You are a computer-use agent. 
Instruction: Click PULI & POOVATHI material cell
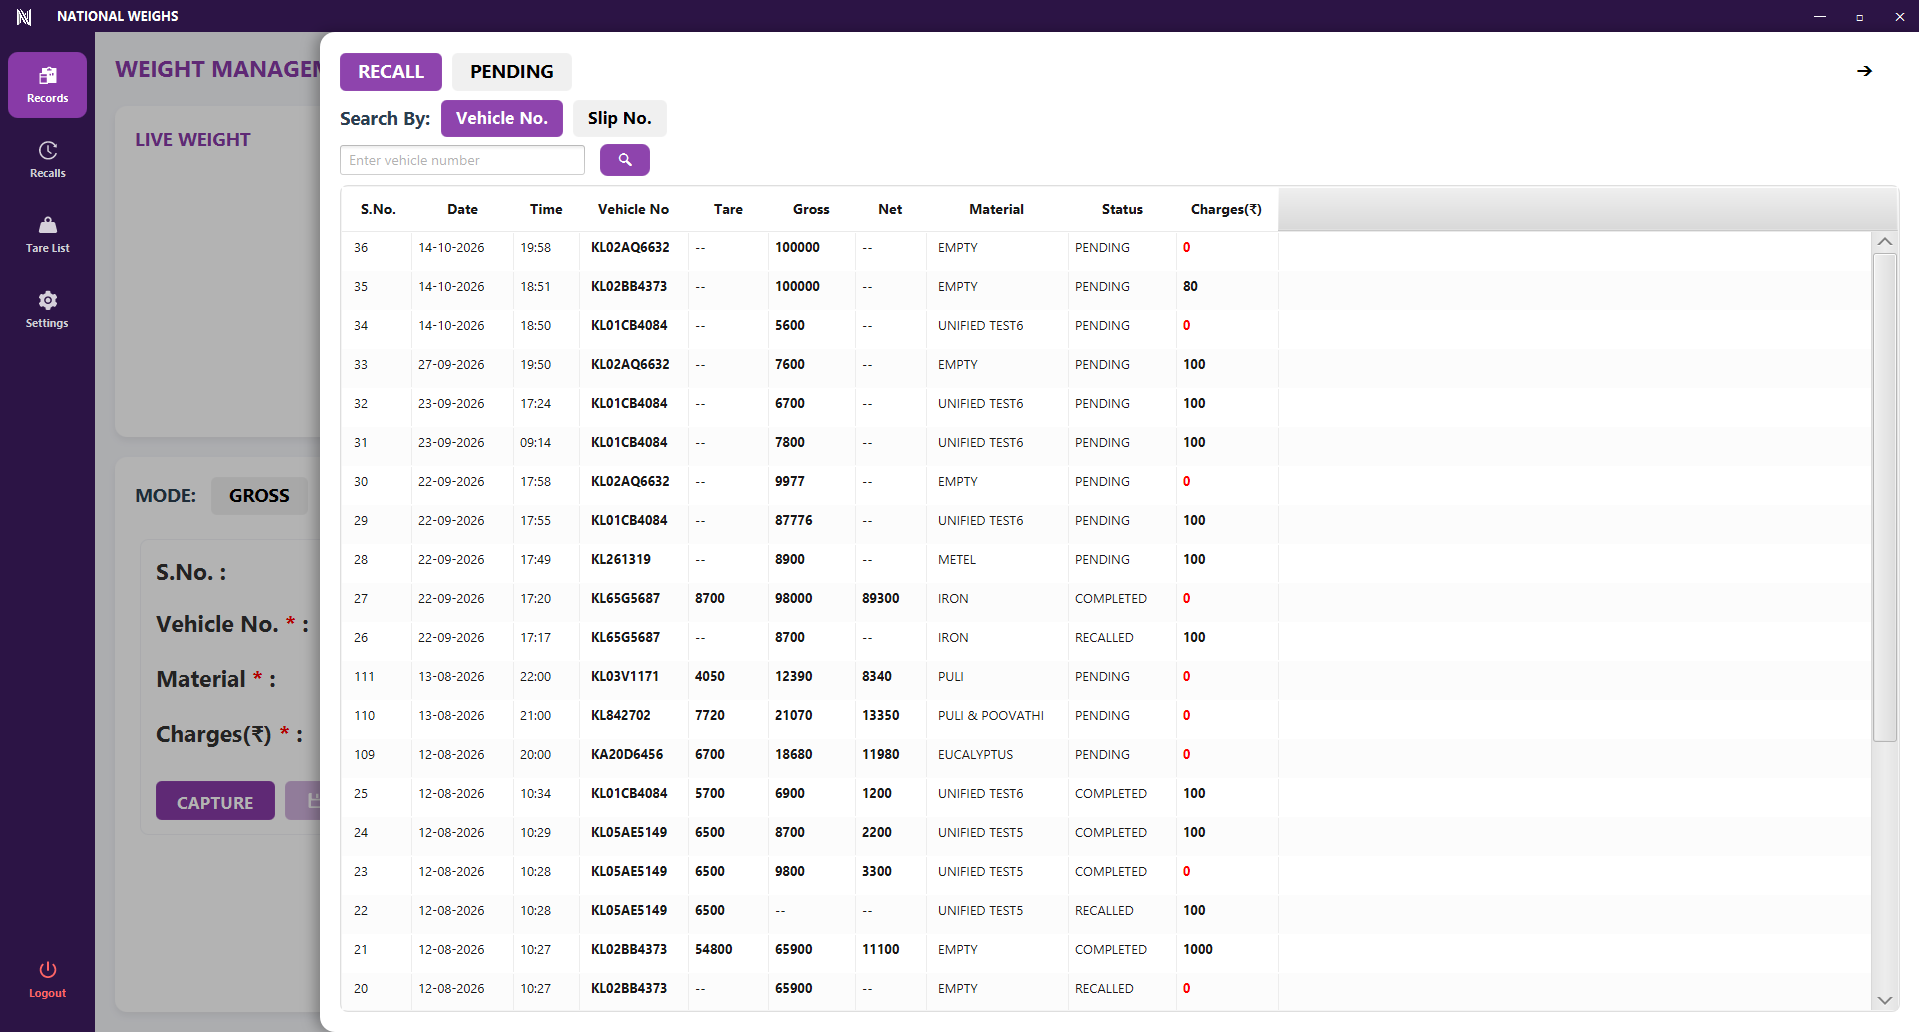pos(991,716)
